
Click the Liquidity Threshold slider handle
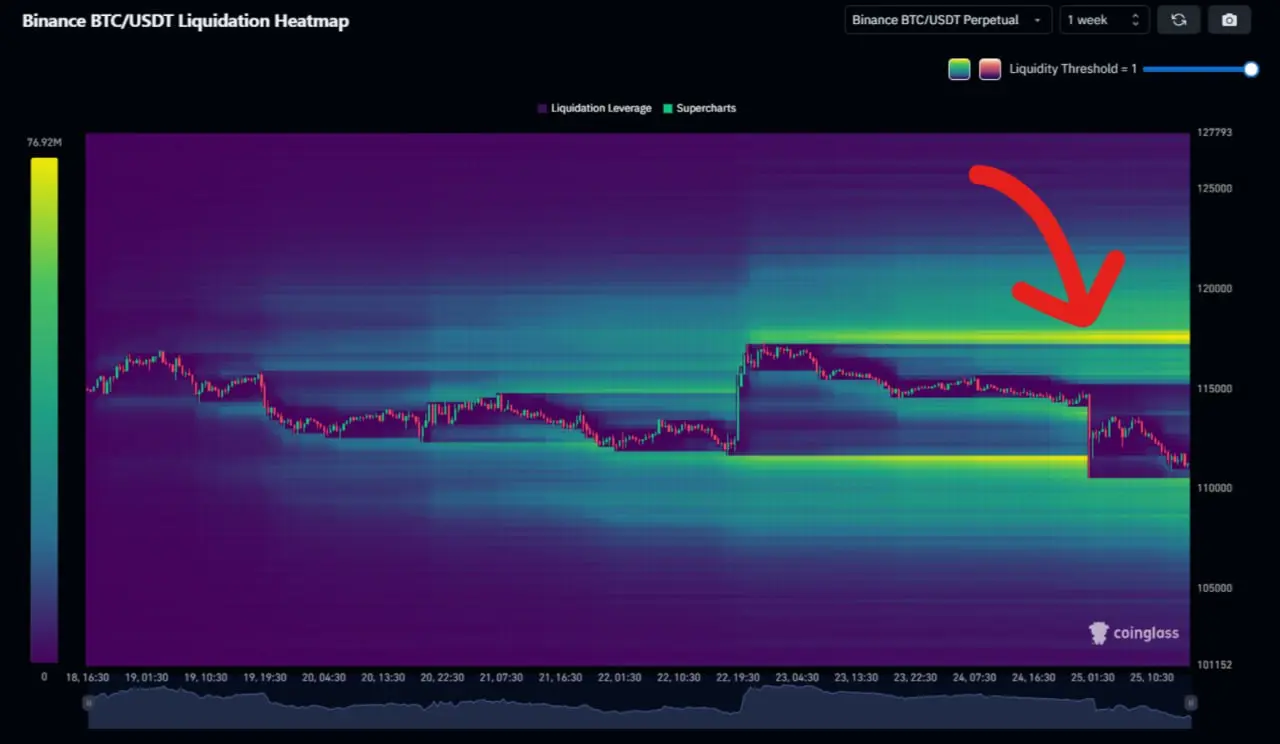pos(1250,69)
